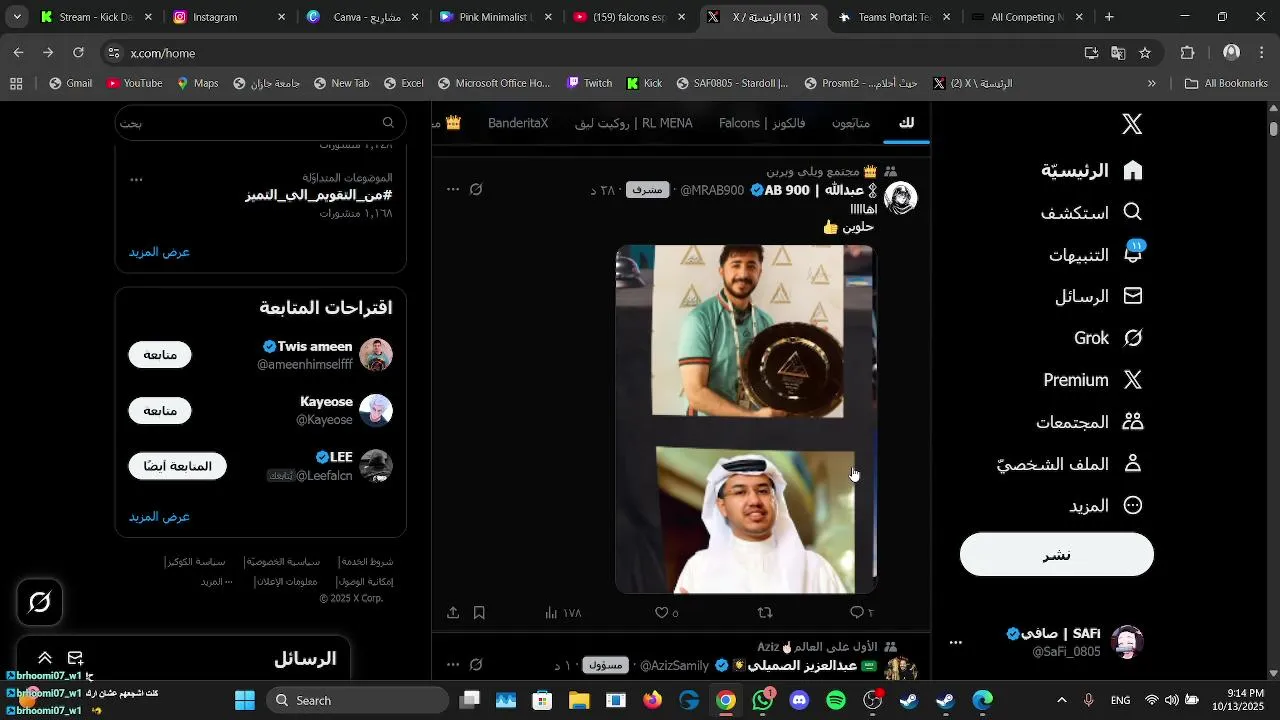The image size is (1280, 720).
Task: Reply to the MRAB900 post
Action: coord(861,612)
